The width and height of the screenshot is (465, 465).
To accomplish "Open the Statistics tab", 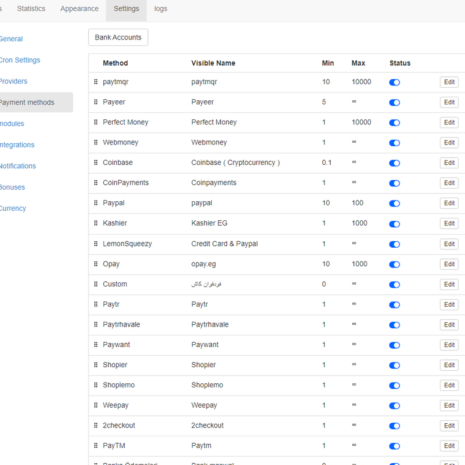I will coord(31,9).
